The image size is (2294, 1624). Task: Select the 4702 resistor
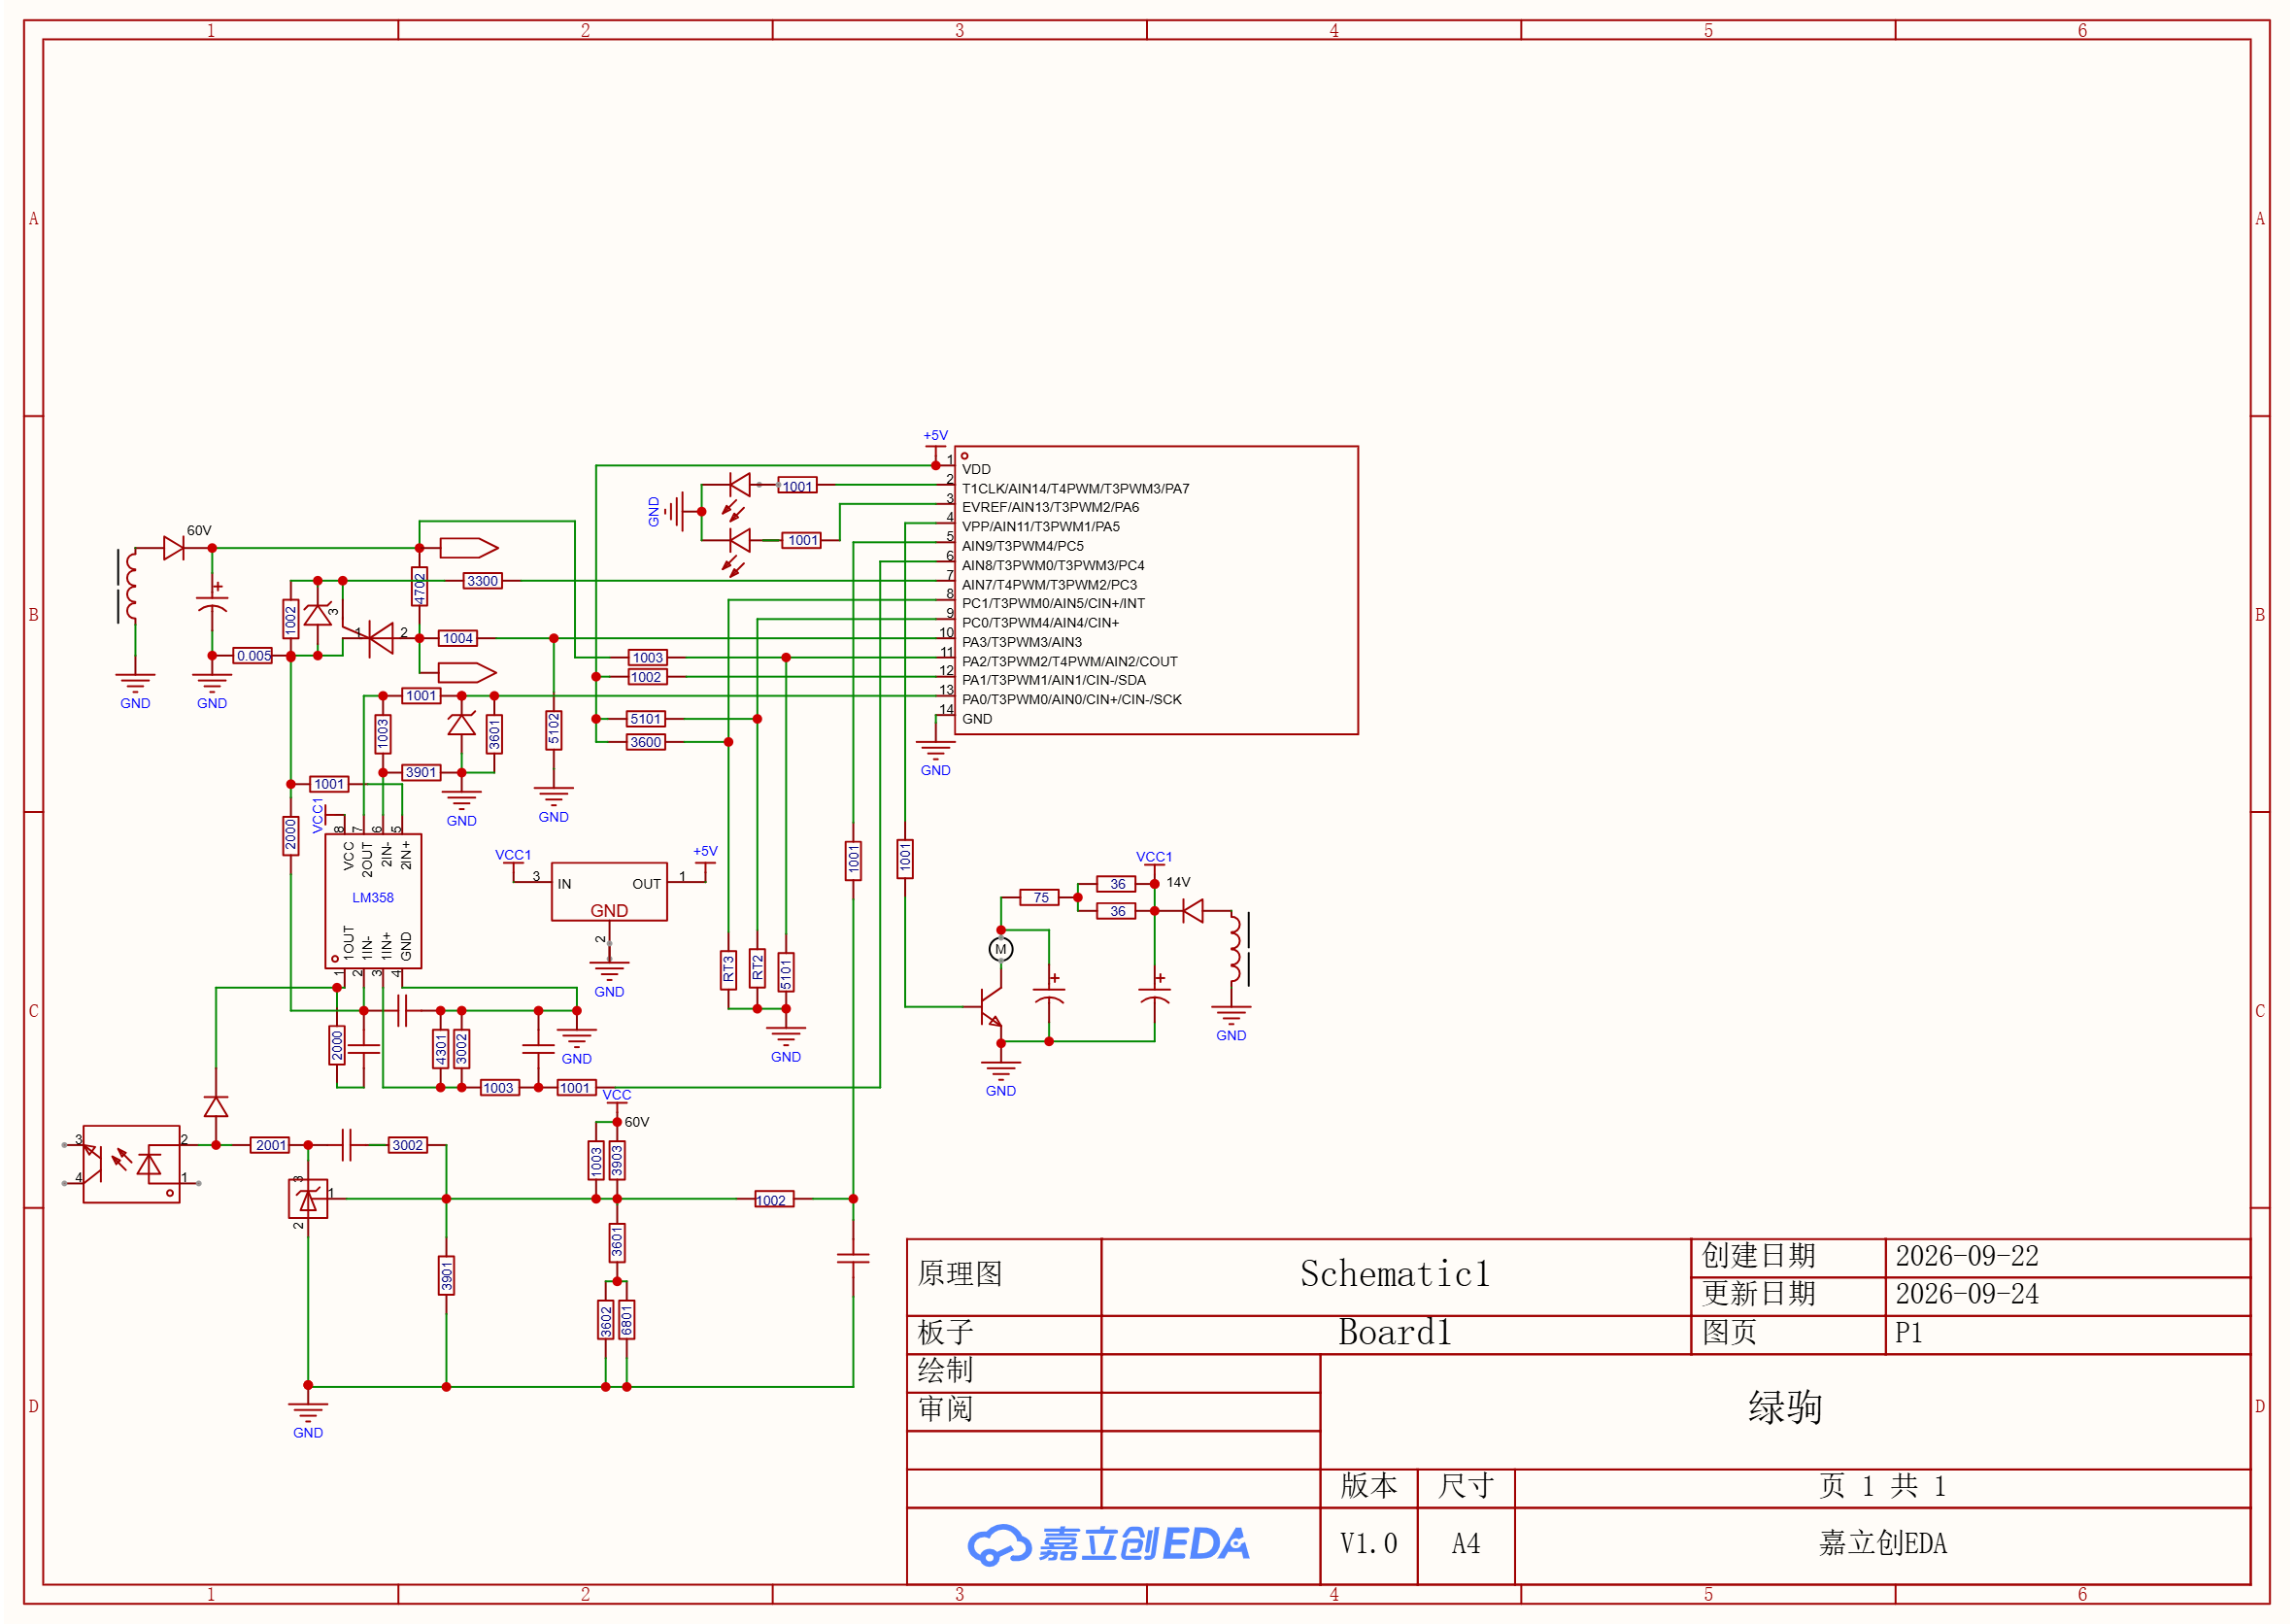(x=419, y=587)
